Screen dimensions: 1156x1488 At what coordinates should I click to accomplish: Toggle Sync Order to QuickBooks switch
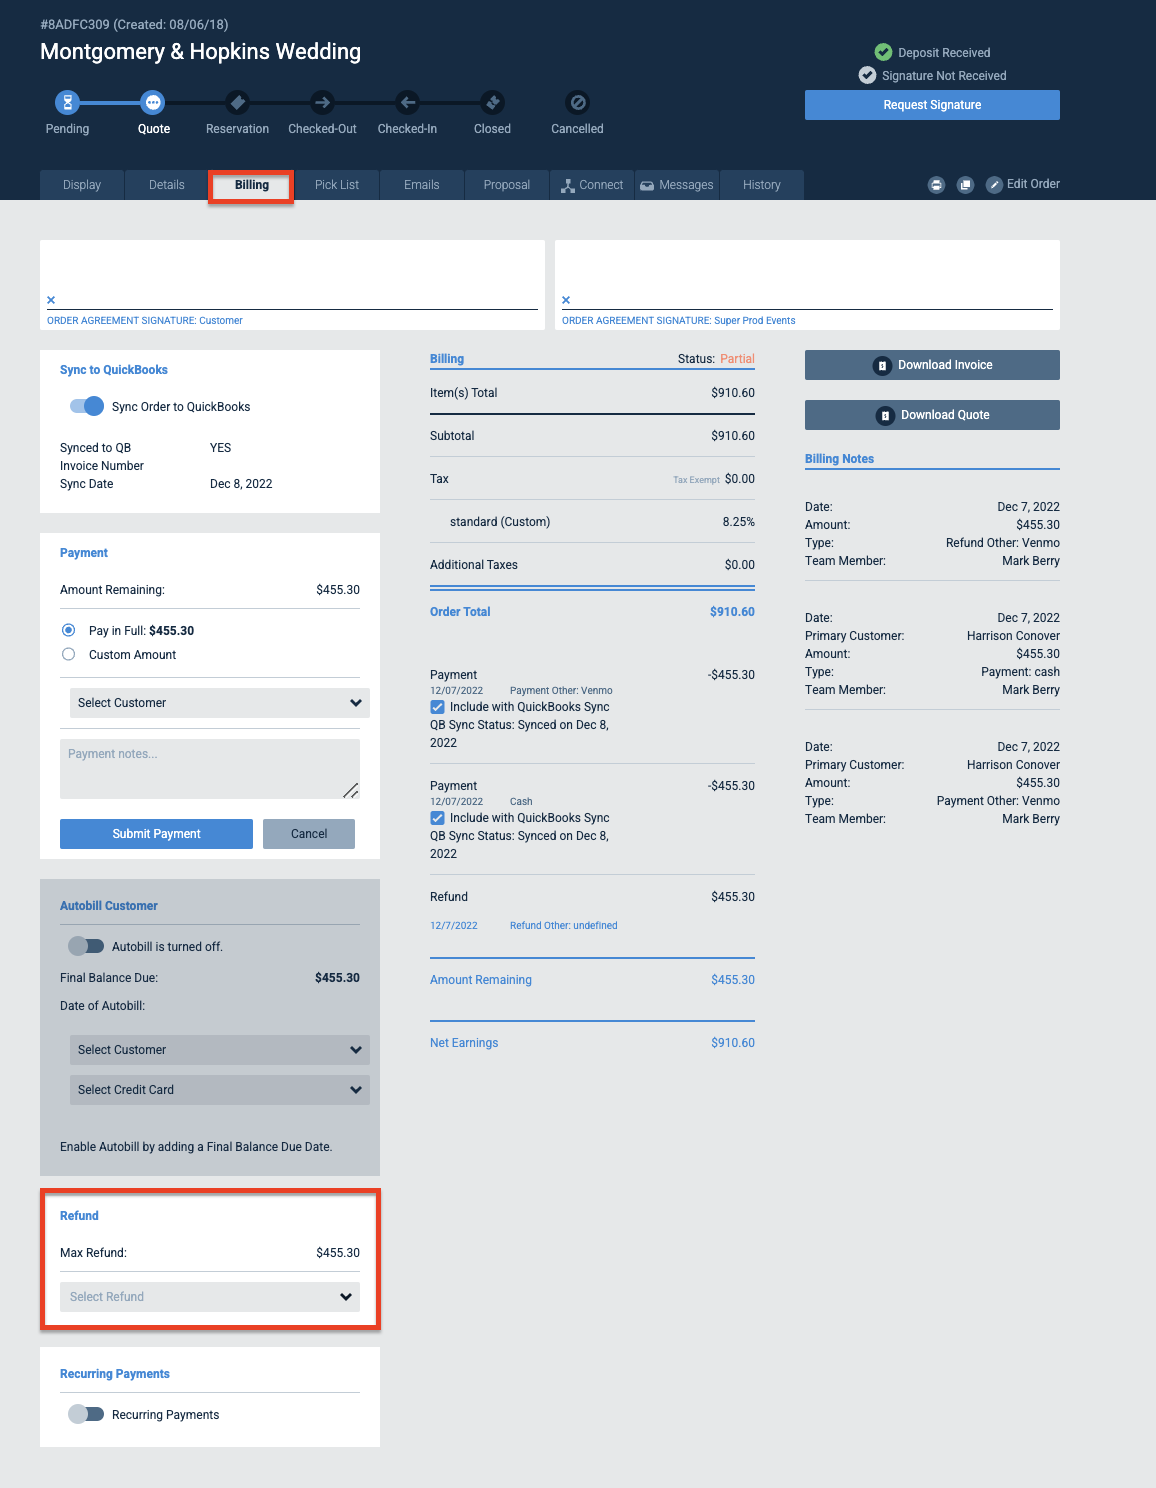87,406
